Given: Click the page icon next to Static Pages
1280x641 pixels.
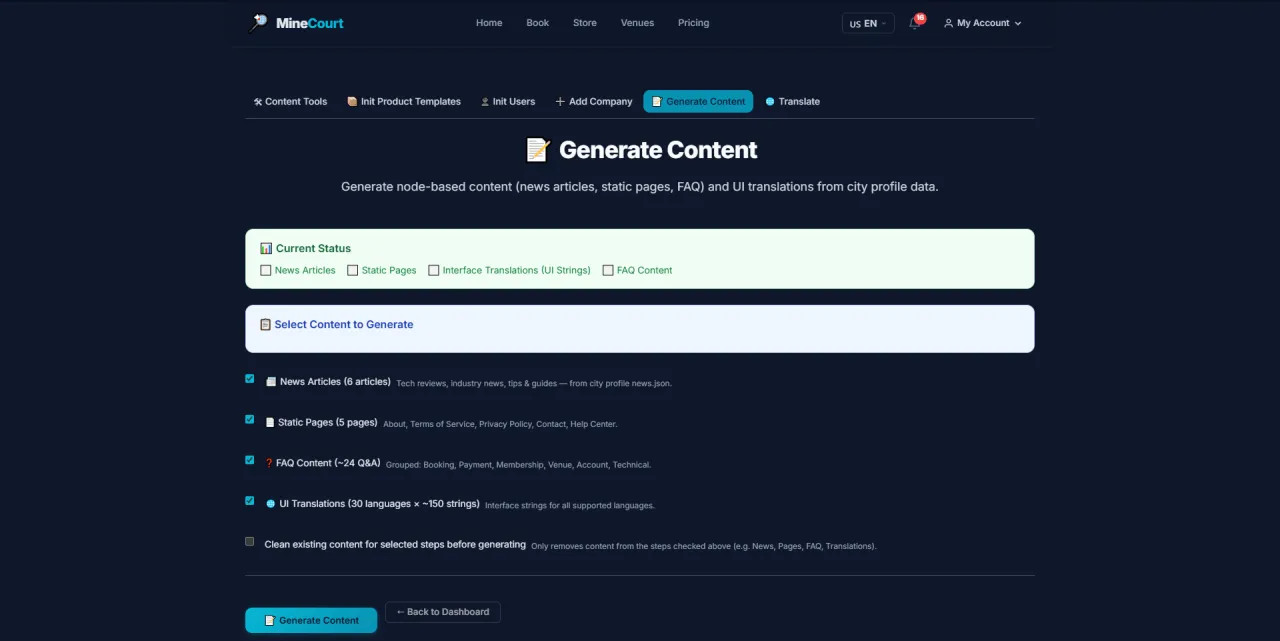Looking at the screenshot, I should (269, 423).
